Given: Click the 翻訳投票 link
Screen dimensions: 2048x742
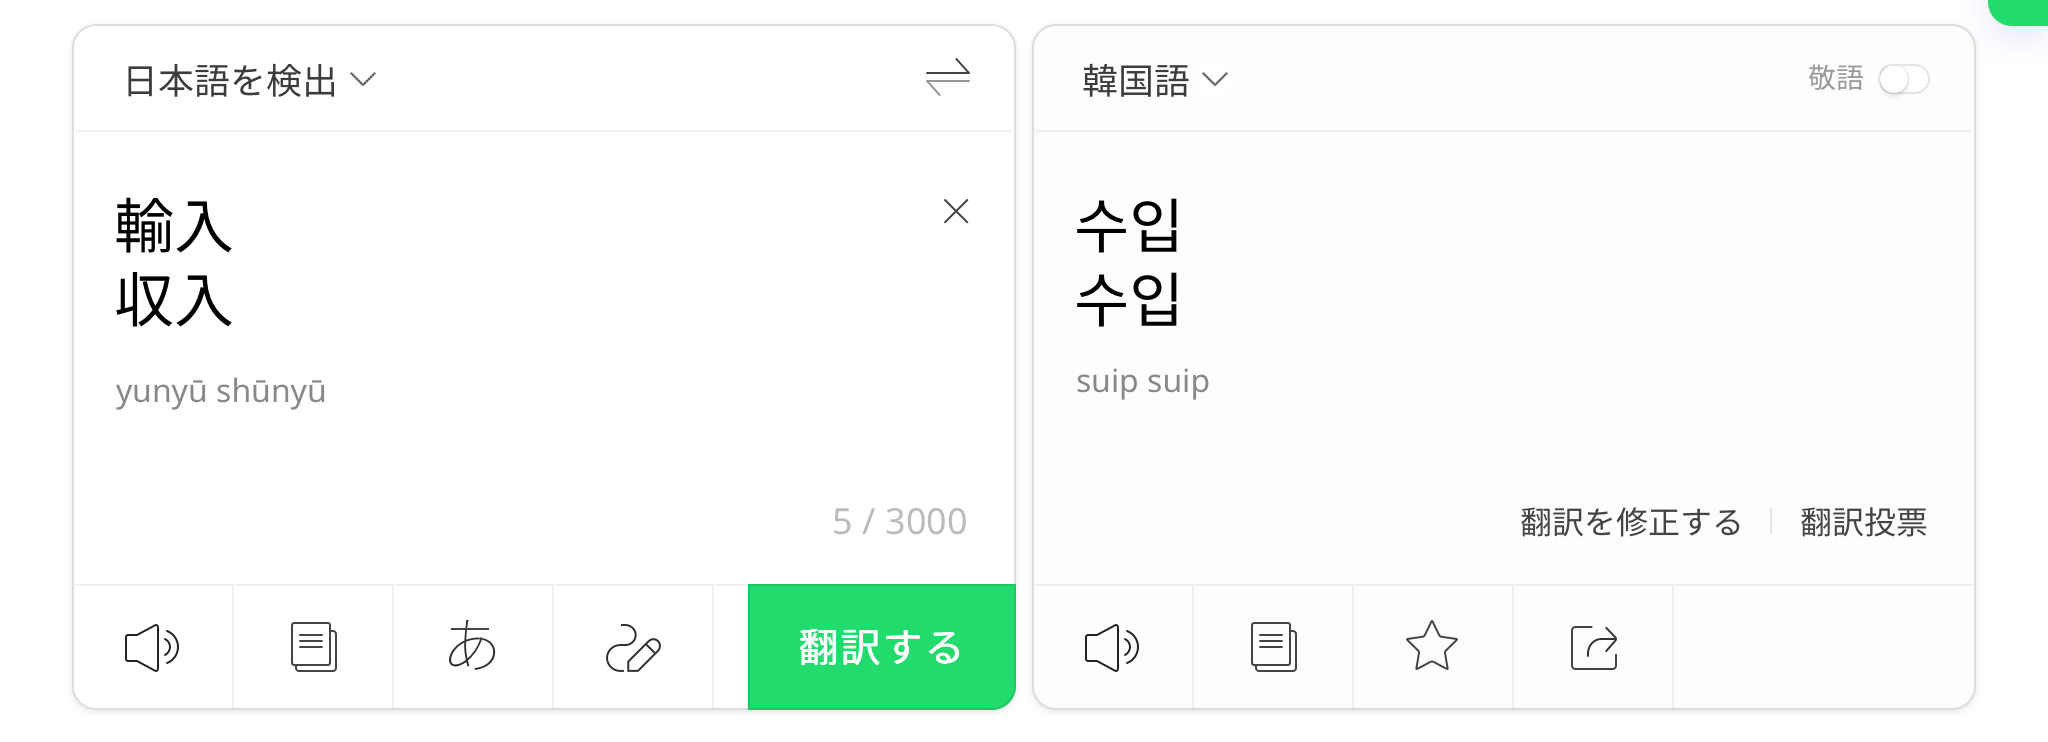Looking at the screenshot, I should 1863,522.
